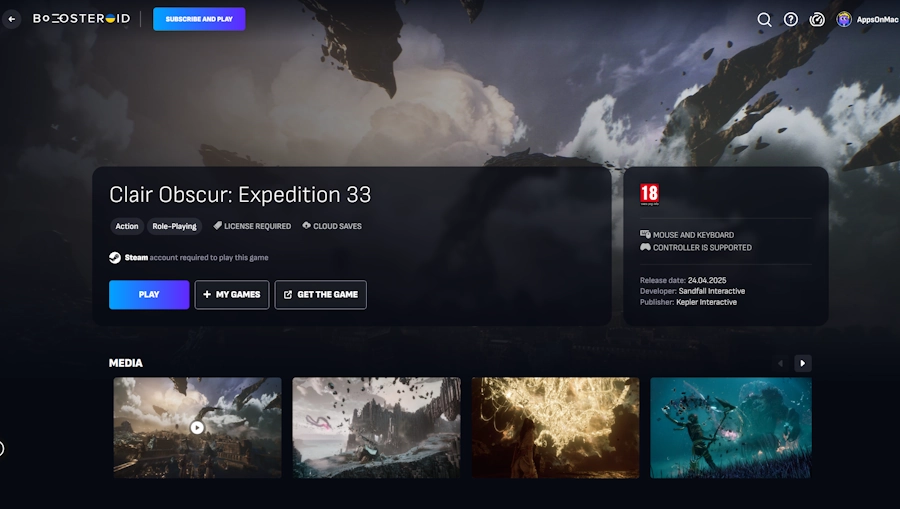This screenshot has width=900, height=509.
Task: Open the search magnifier icon
Action: pyautogui.click(x=764, y=20)
